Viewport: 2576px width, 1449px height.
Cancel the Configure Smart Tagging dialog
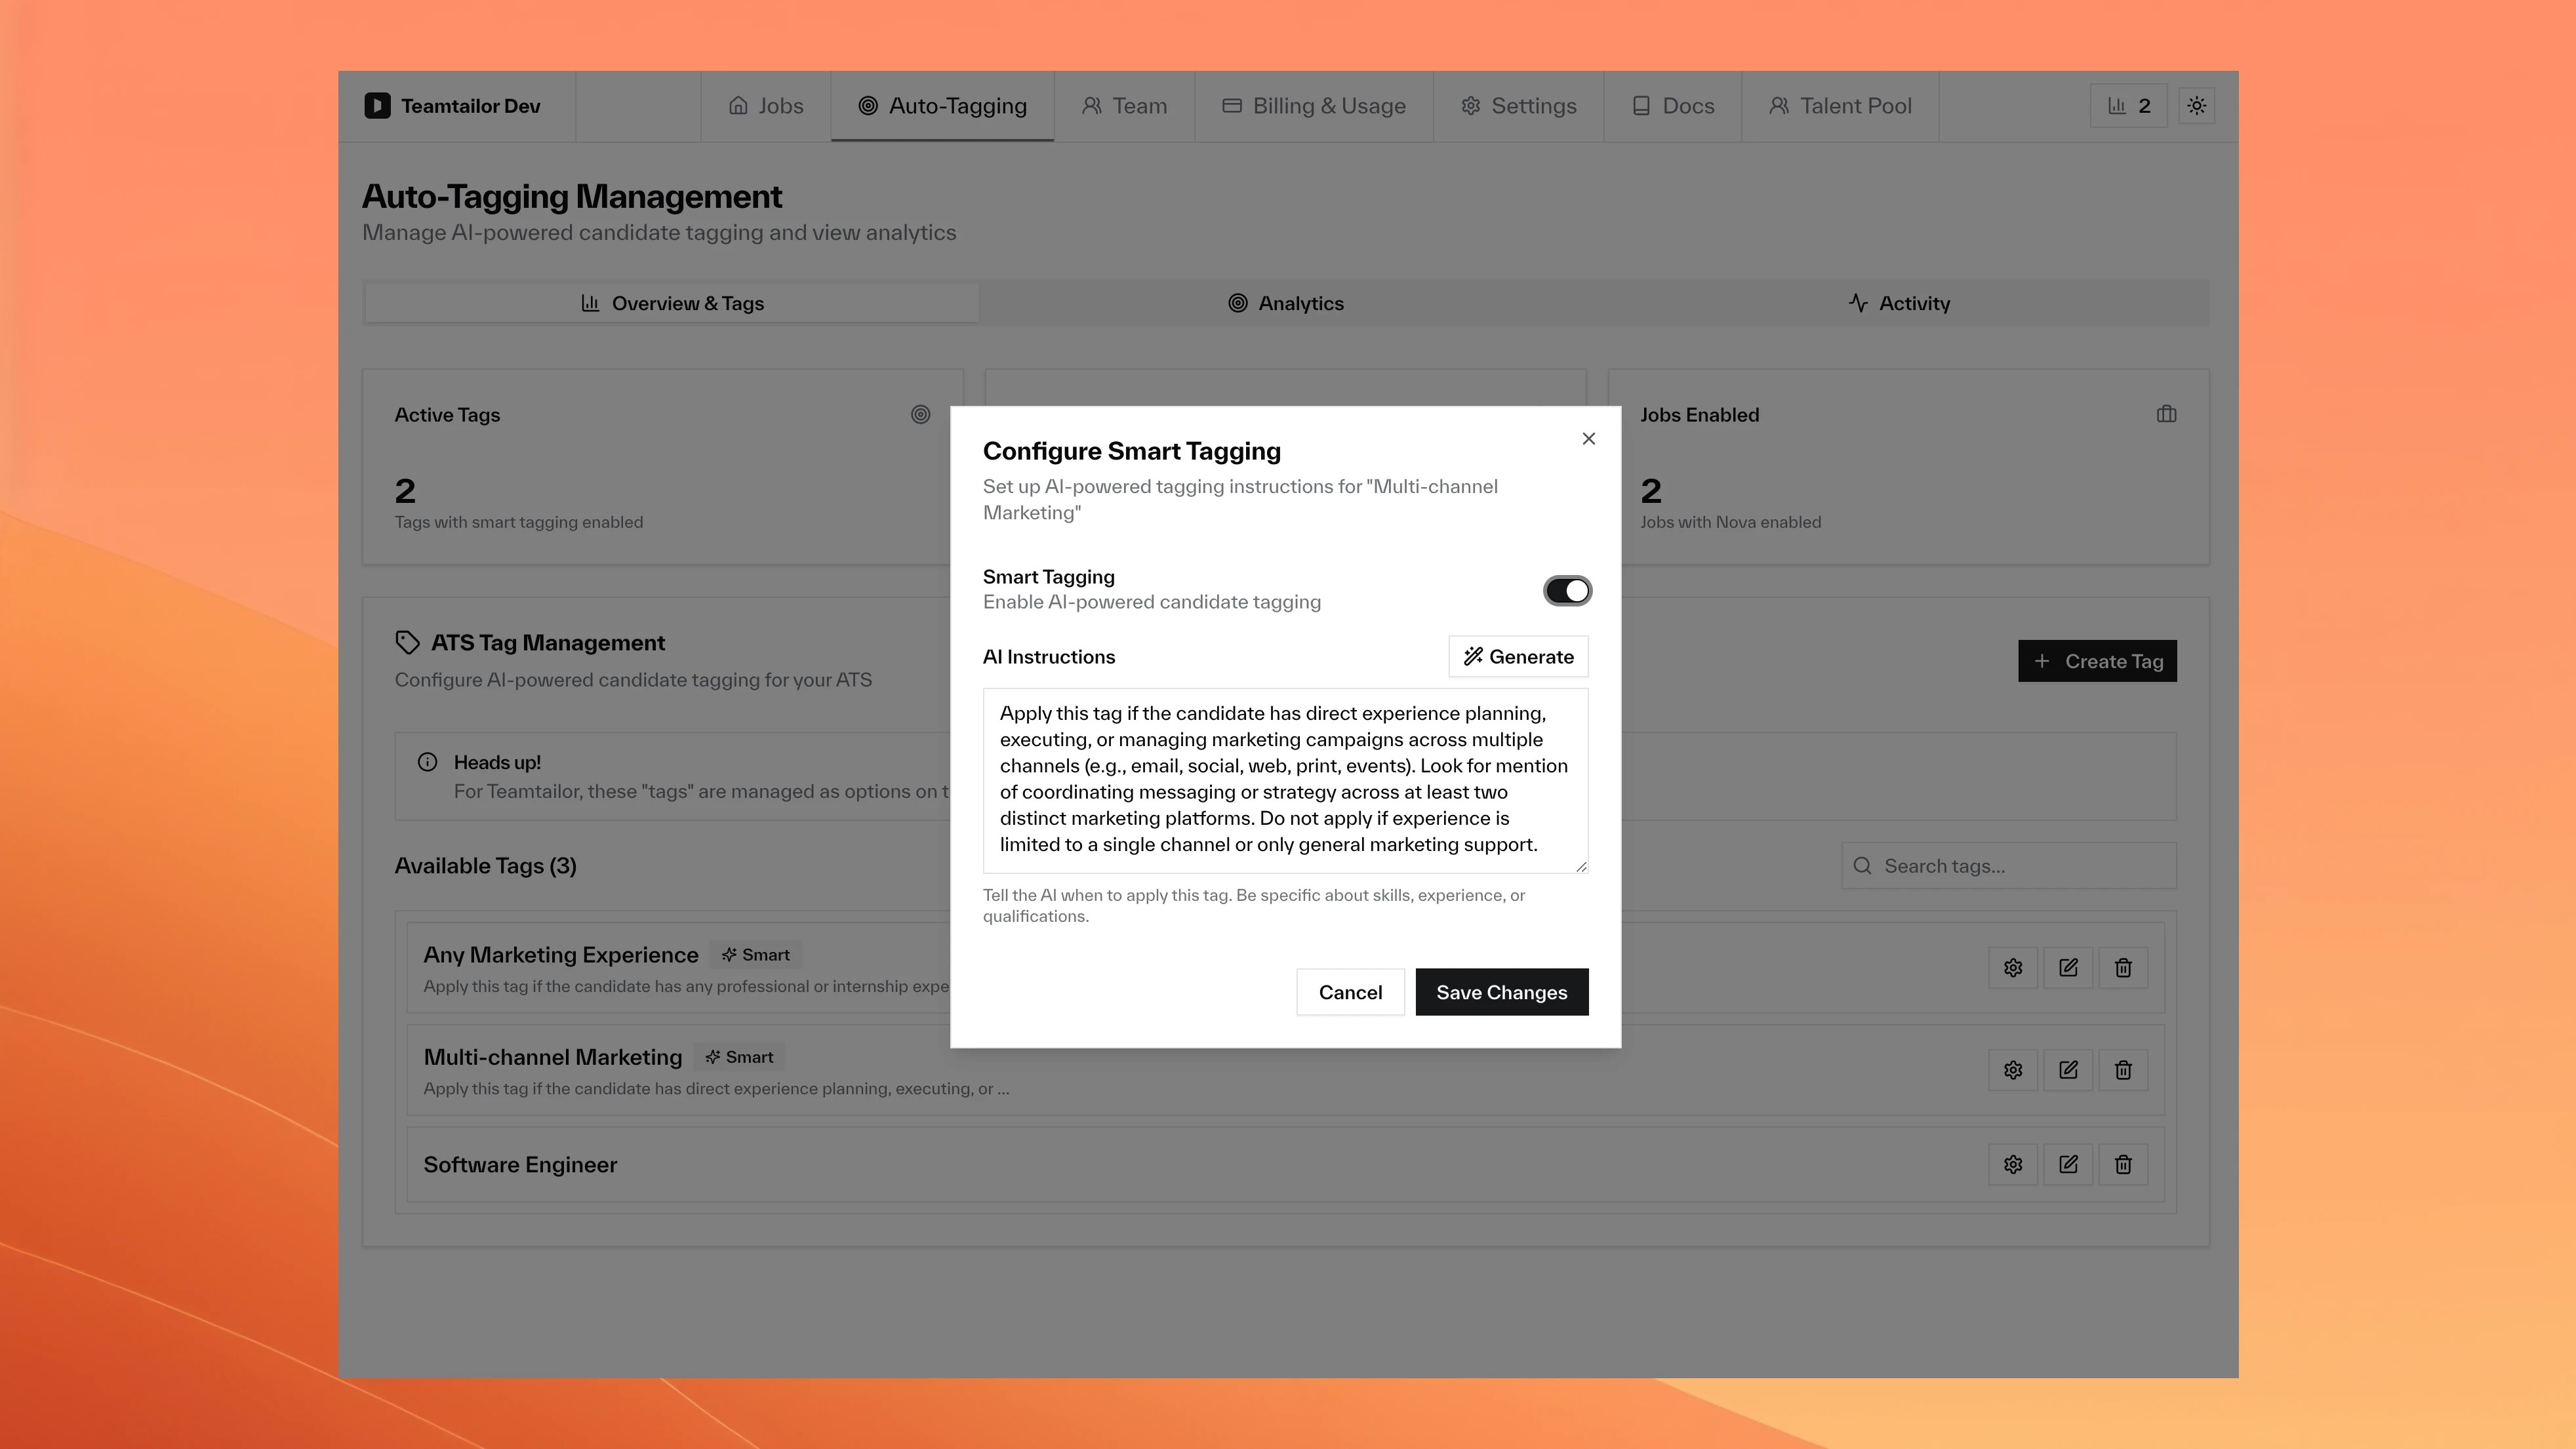(x=1350, y=992)
